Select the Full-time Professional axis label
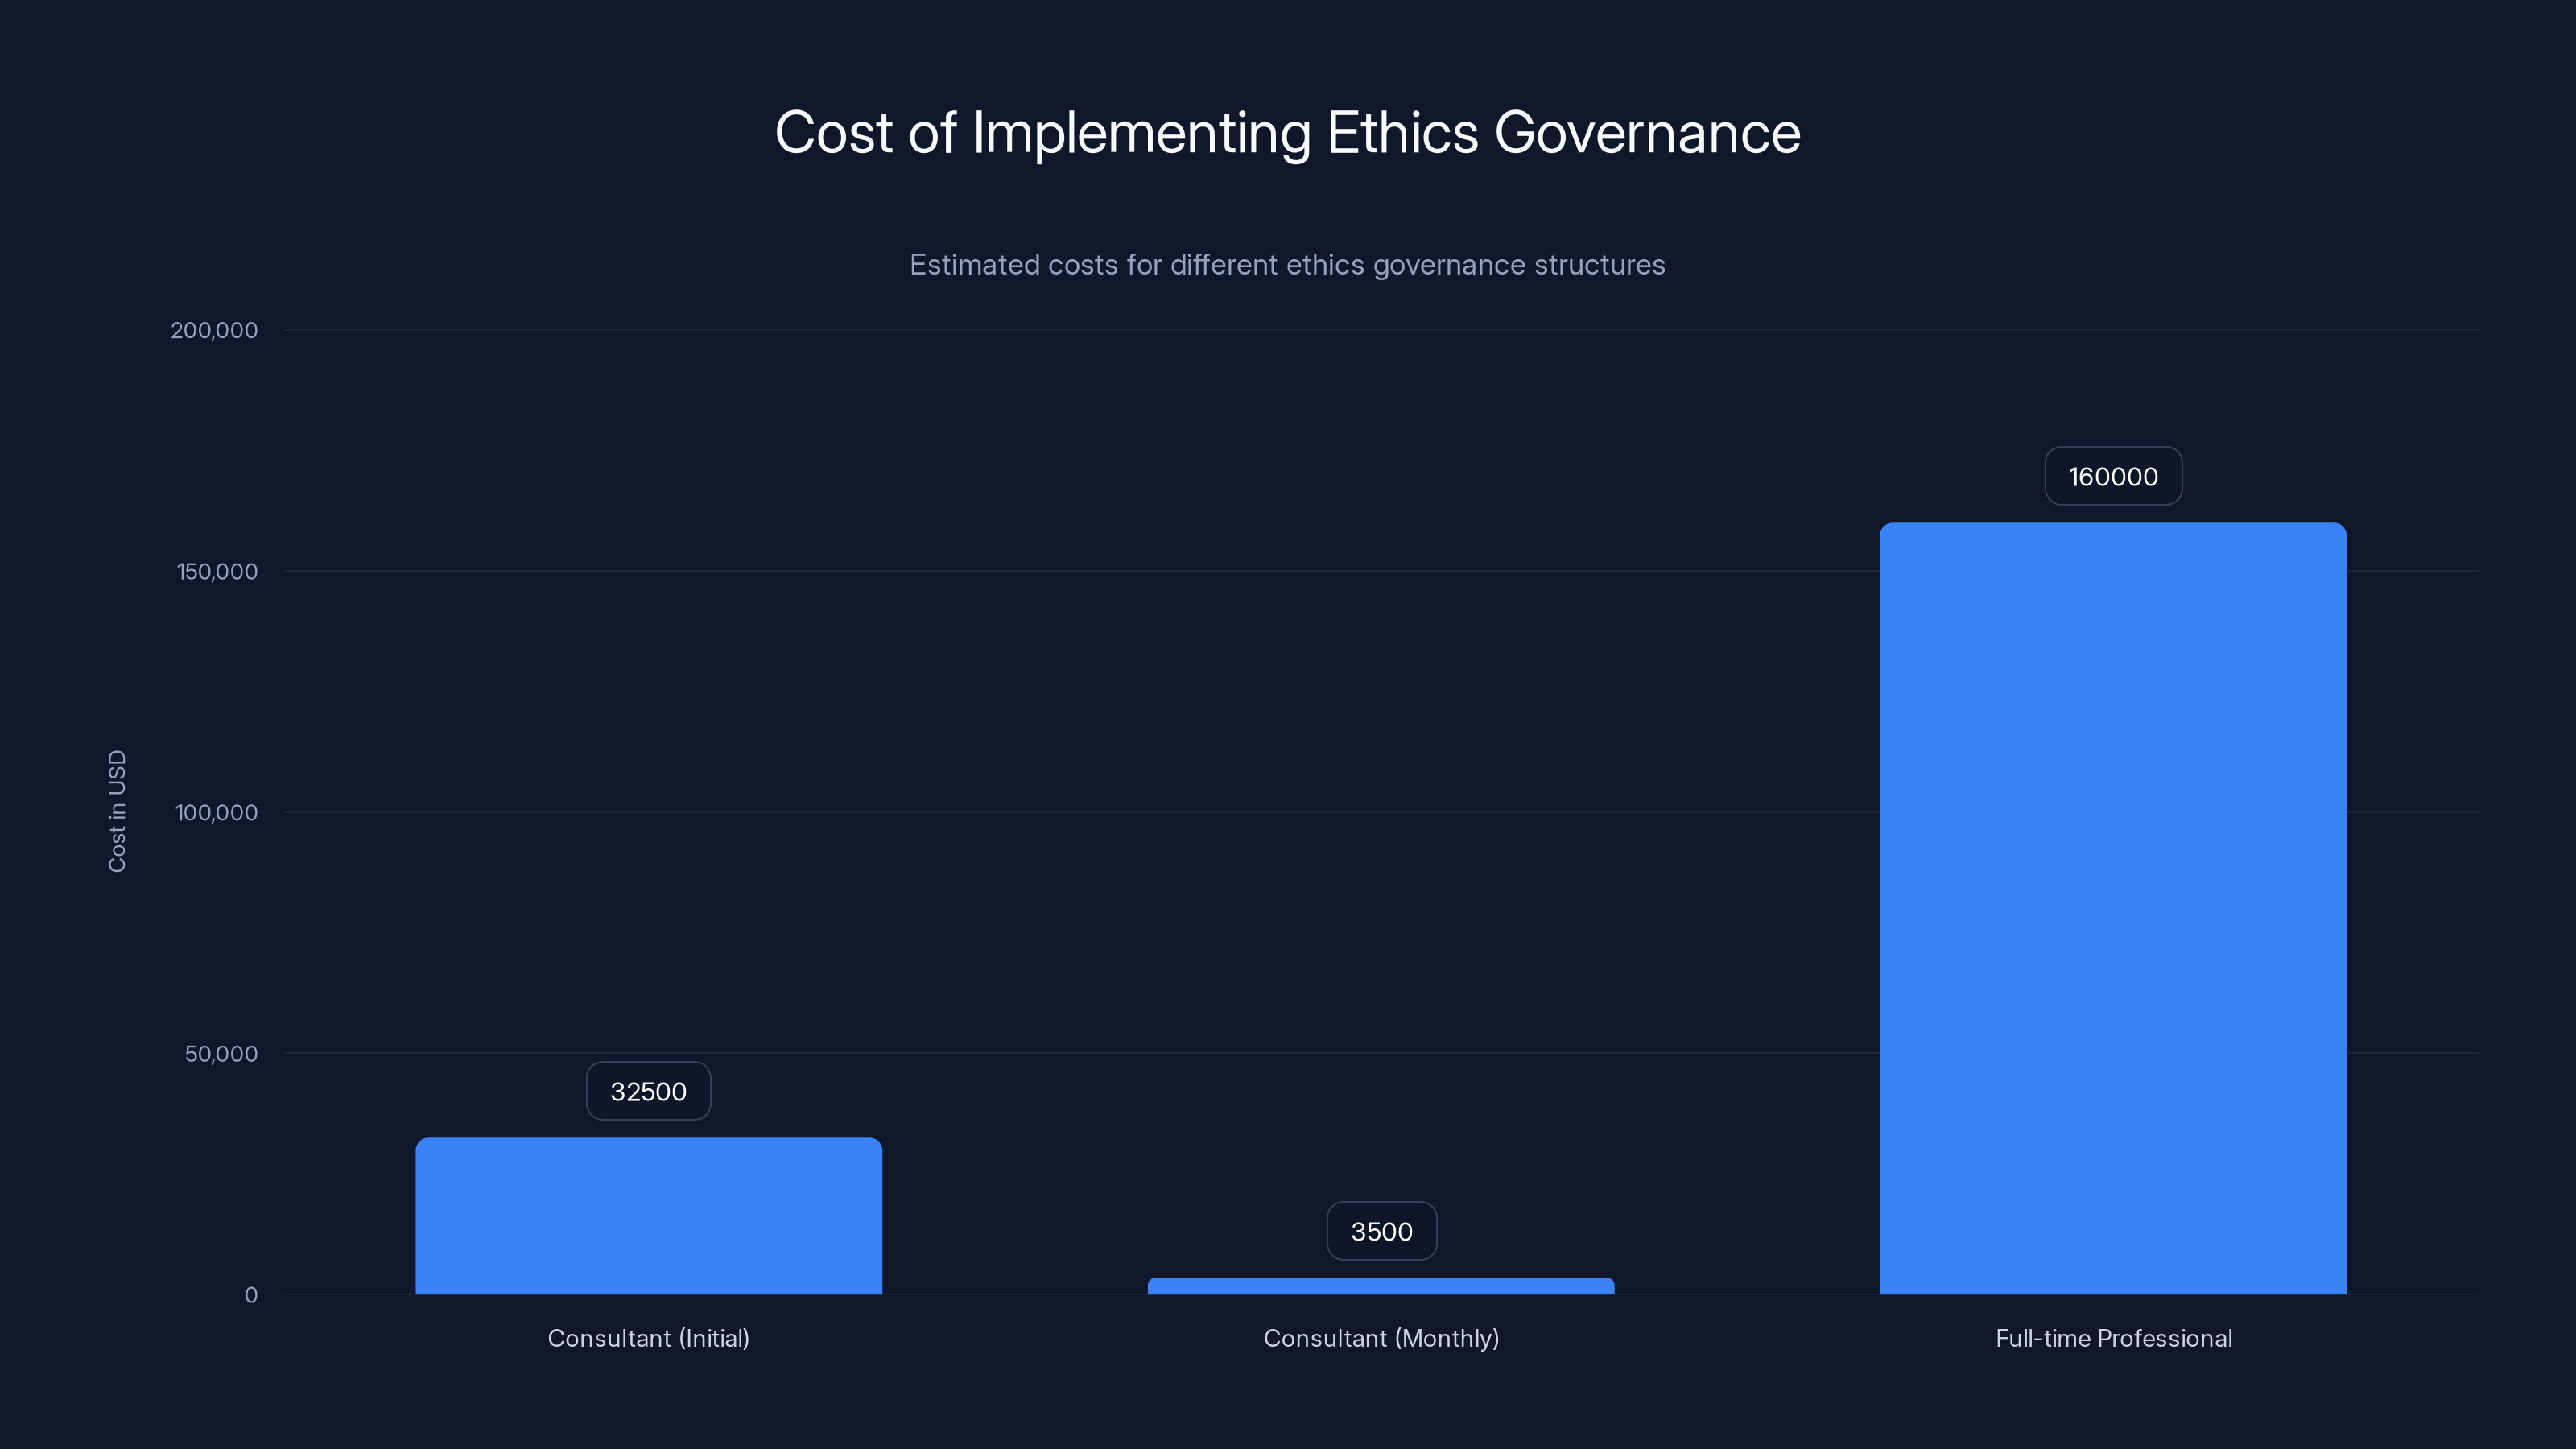Image resolution: width=2576 pixels, height=1449 pixels. [2113, 1338]
